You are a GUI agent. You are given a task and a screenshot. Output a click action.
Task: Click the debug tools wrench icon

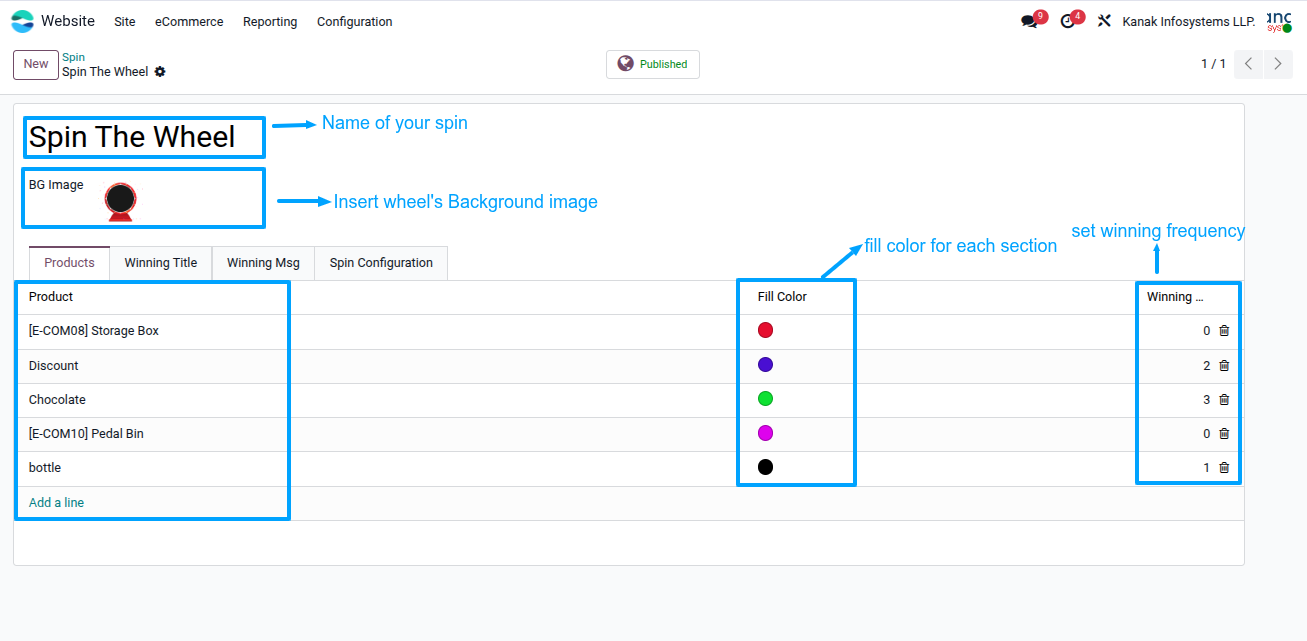pos(1104,21)
